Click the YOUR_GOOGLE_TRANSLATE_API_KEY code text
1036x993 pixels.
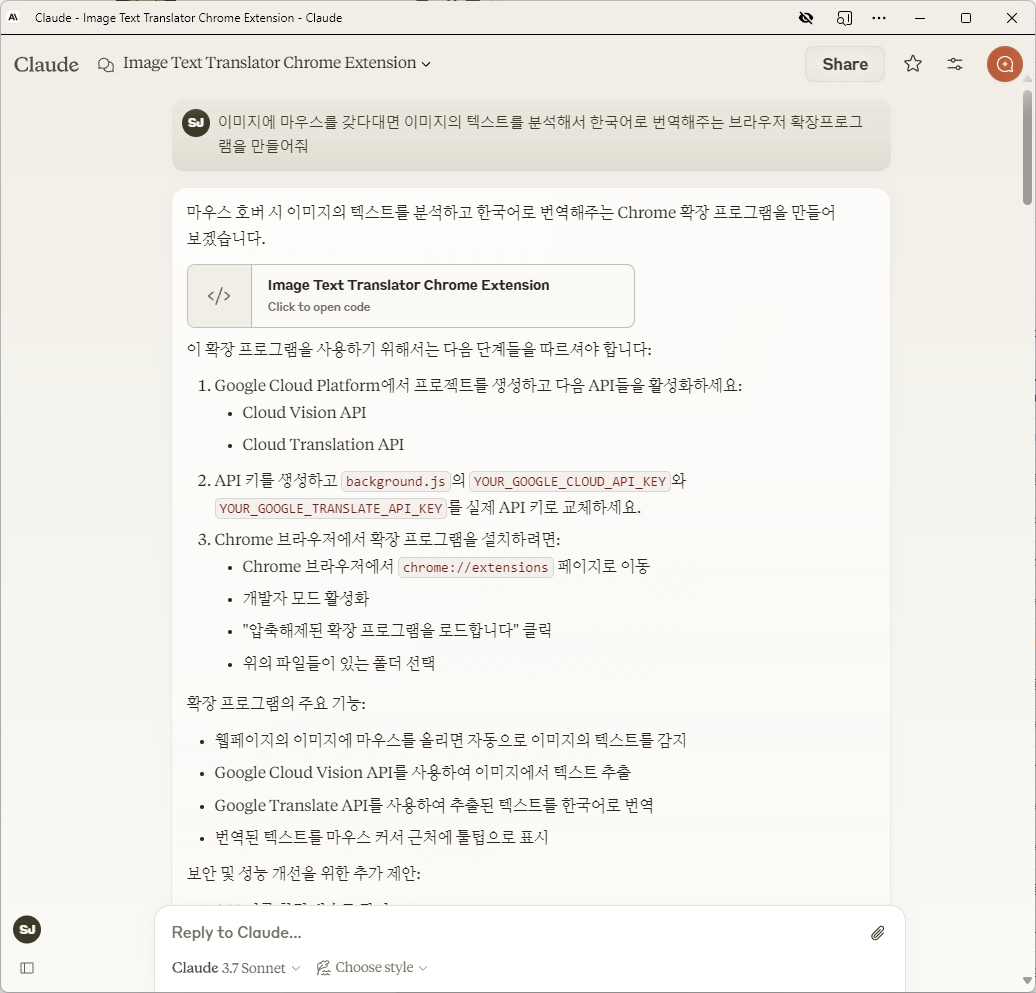click(330, 508)
